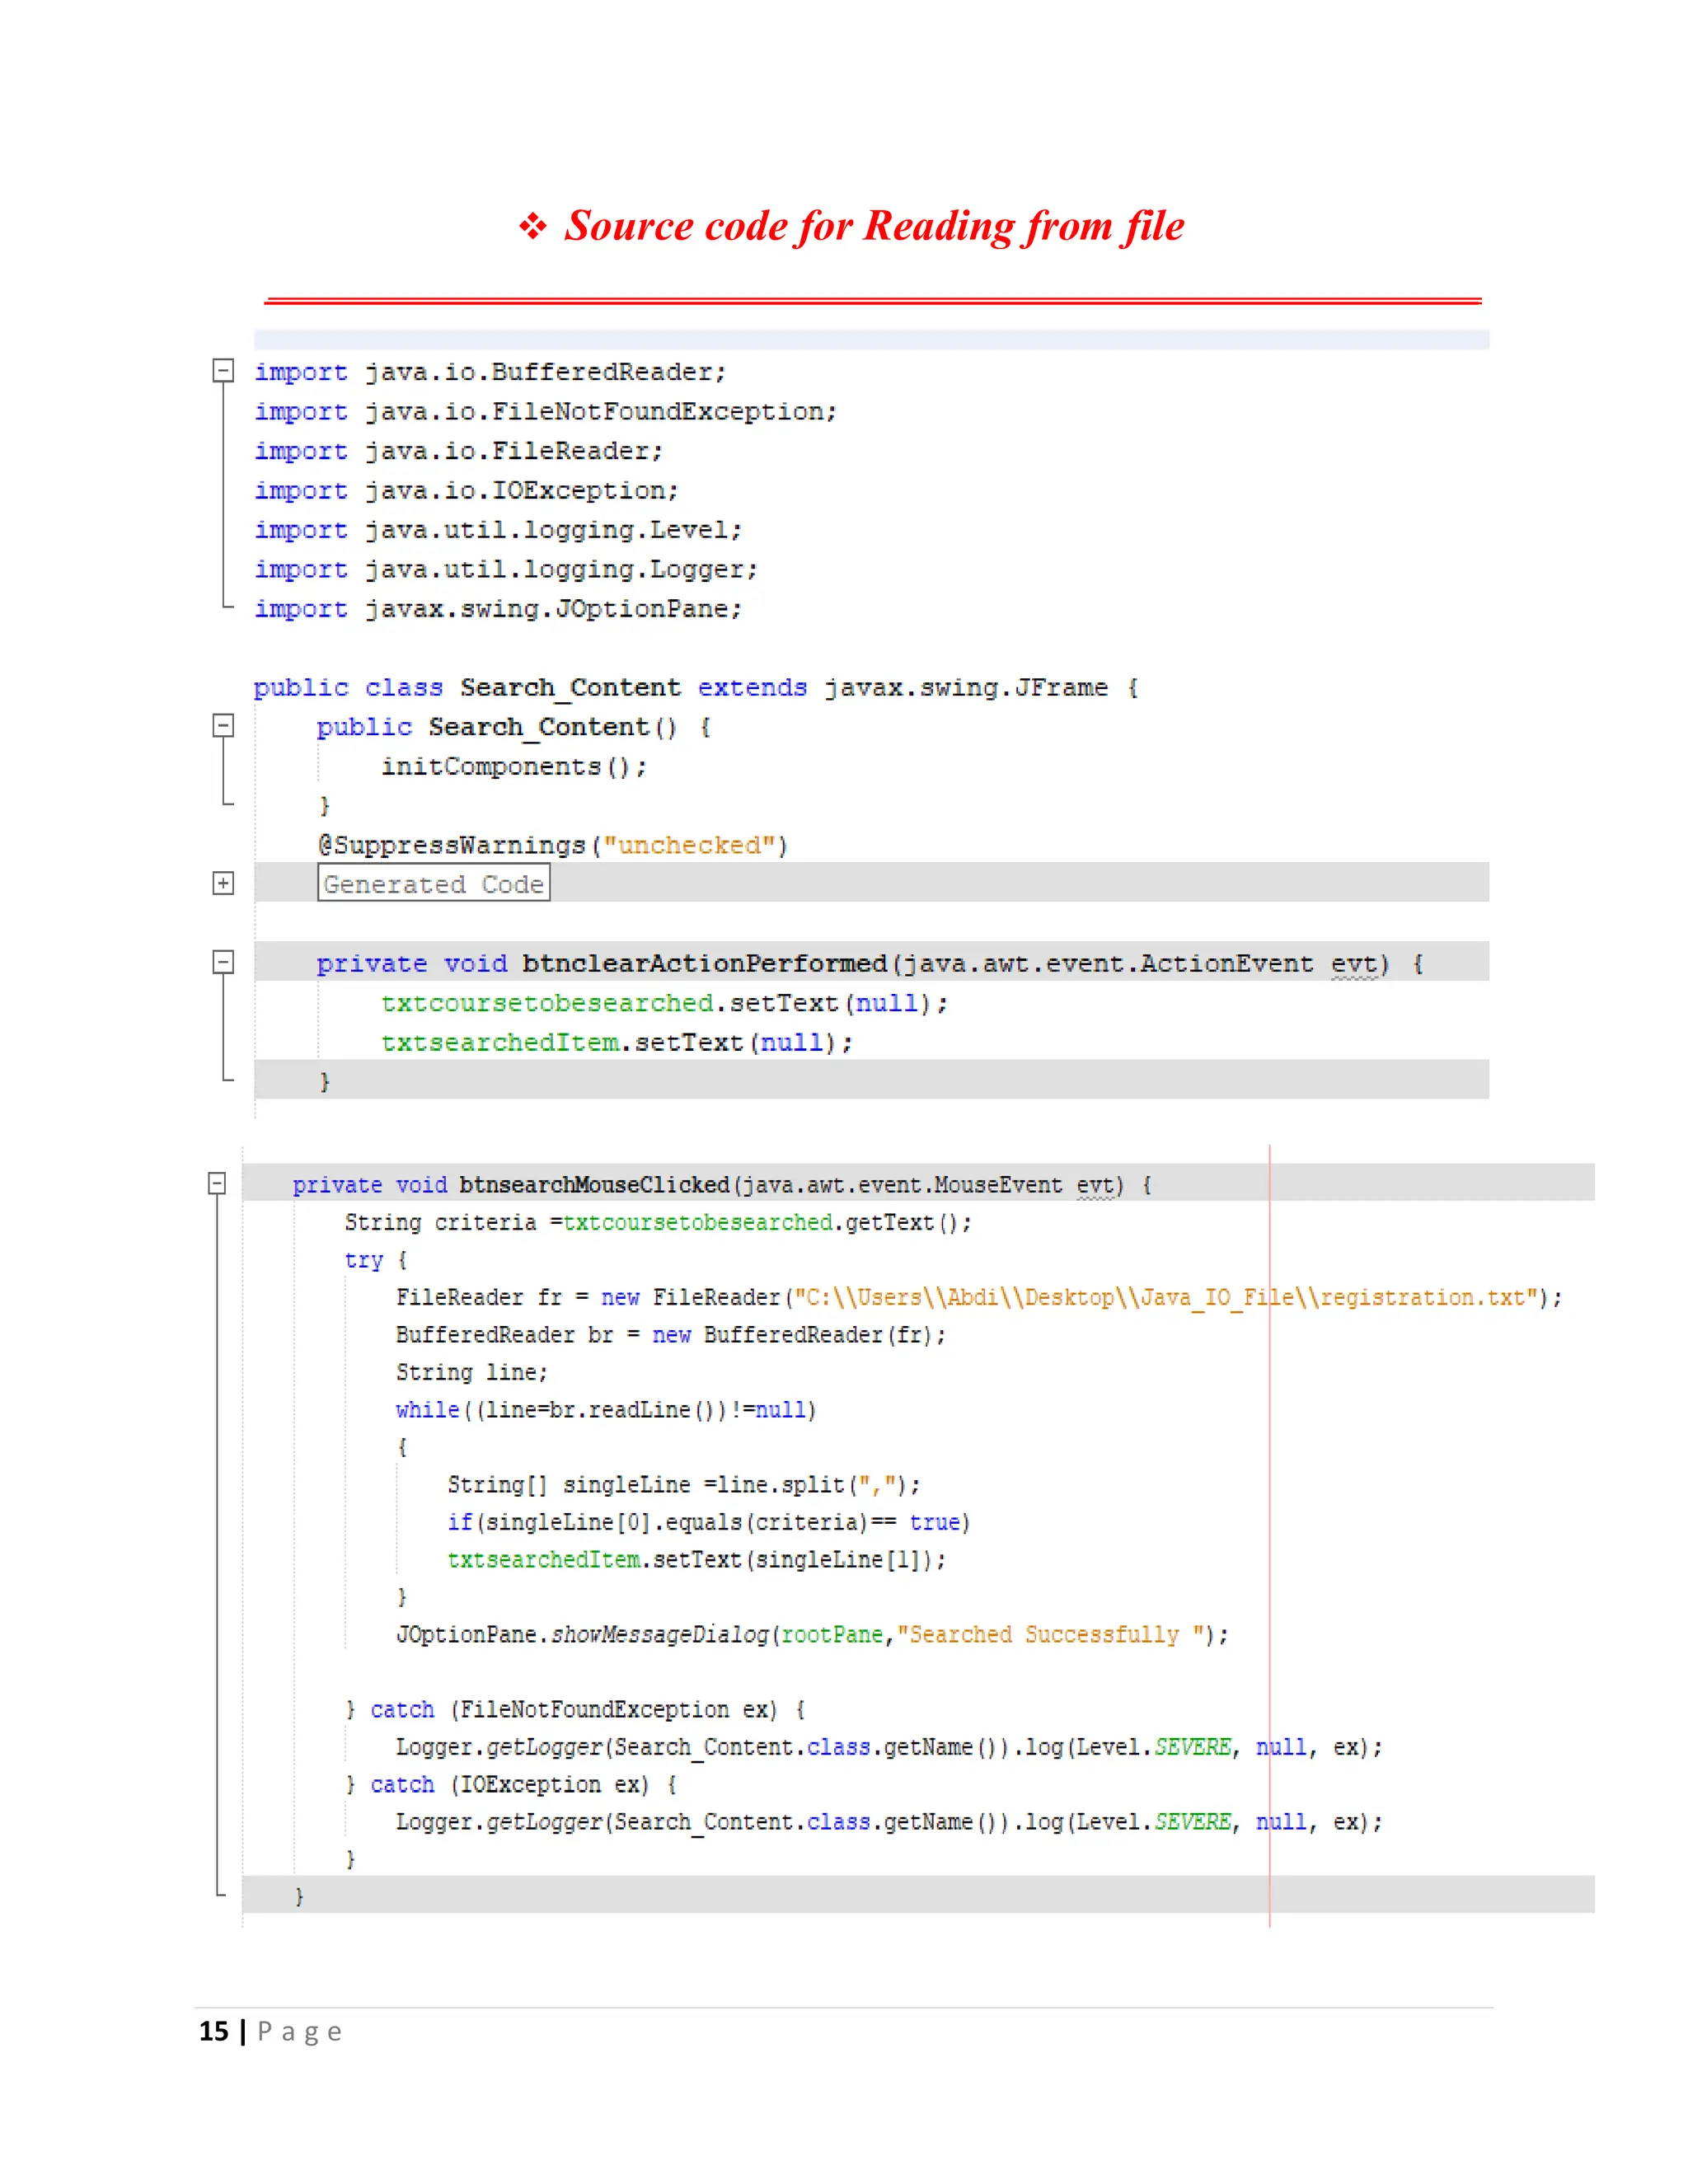Click 'txtsearchedItem.setText(singleLine[1]);' line
The width and height of the screenshot is (1688, 2184).
coord(697,1560)
